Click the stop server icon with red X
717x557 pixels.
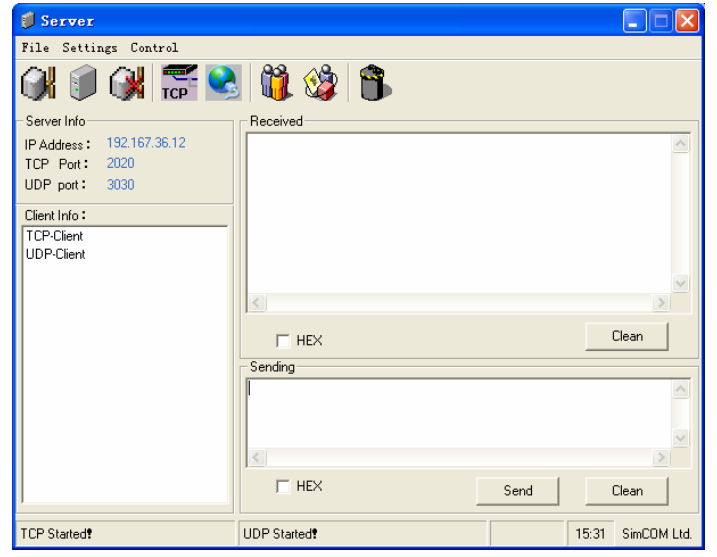127,83
